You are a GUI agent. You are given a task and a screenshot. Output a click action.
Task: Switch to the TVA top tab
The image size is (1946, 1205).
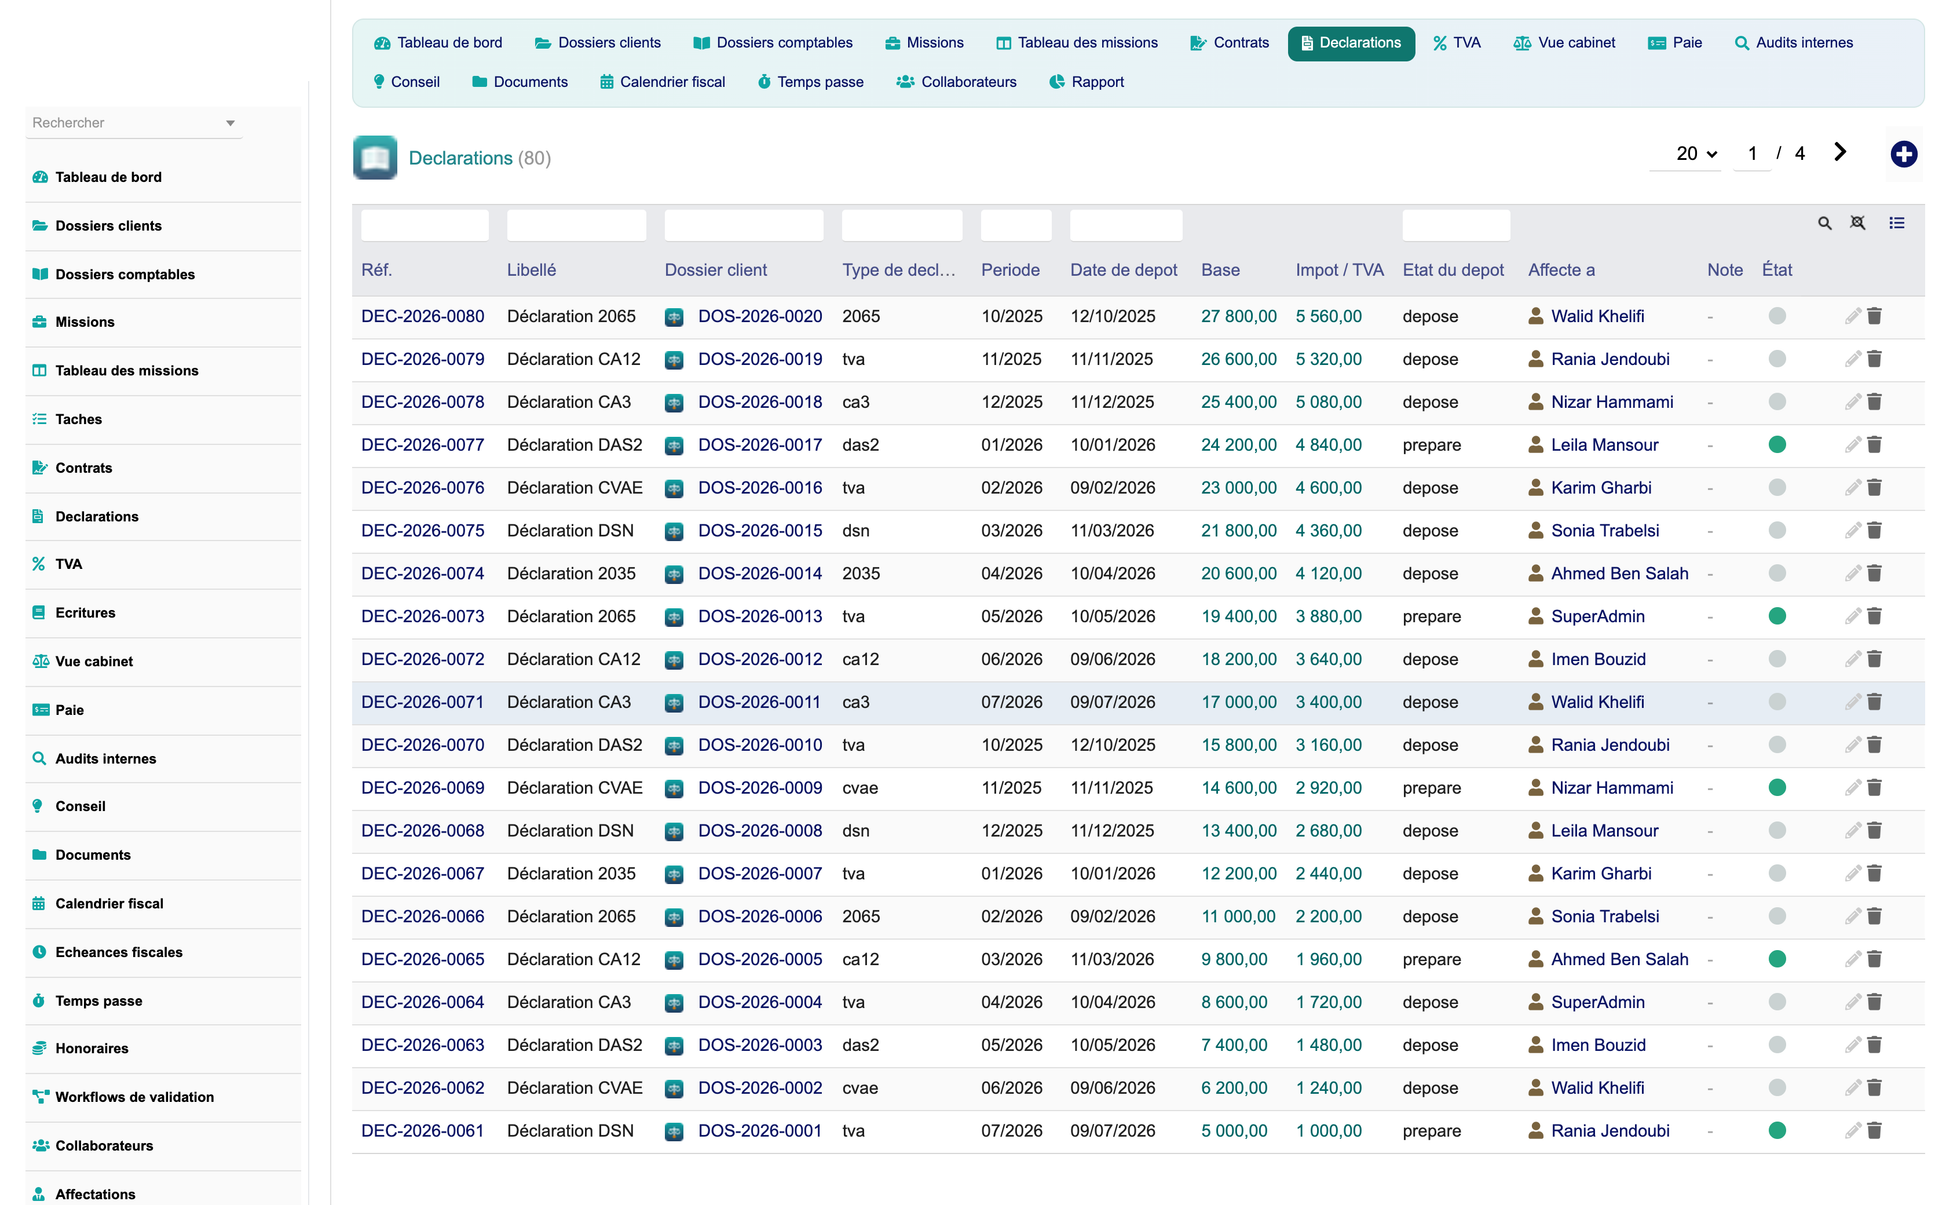tap(1457, 43)
